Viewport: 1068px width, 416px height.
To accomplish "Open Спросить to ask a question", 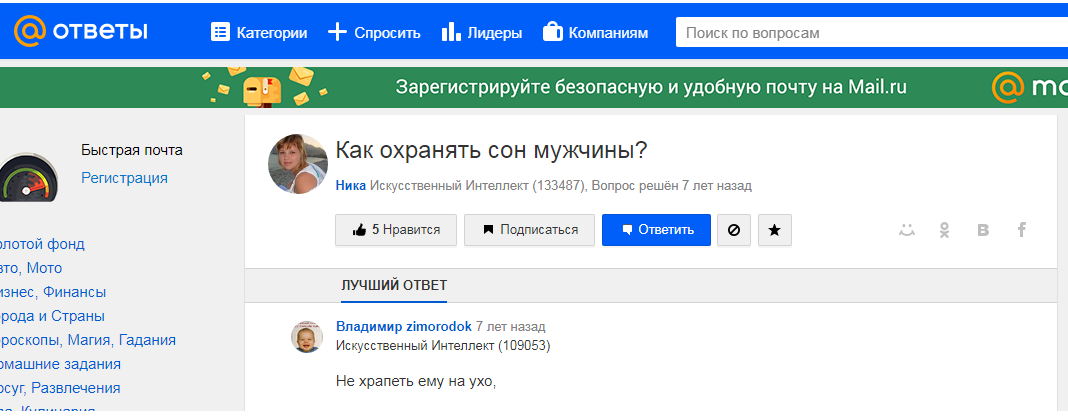I will click(375, 33).
